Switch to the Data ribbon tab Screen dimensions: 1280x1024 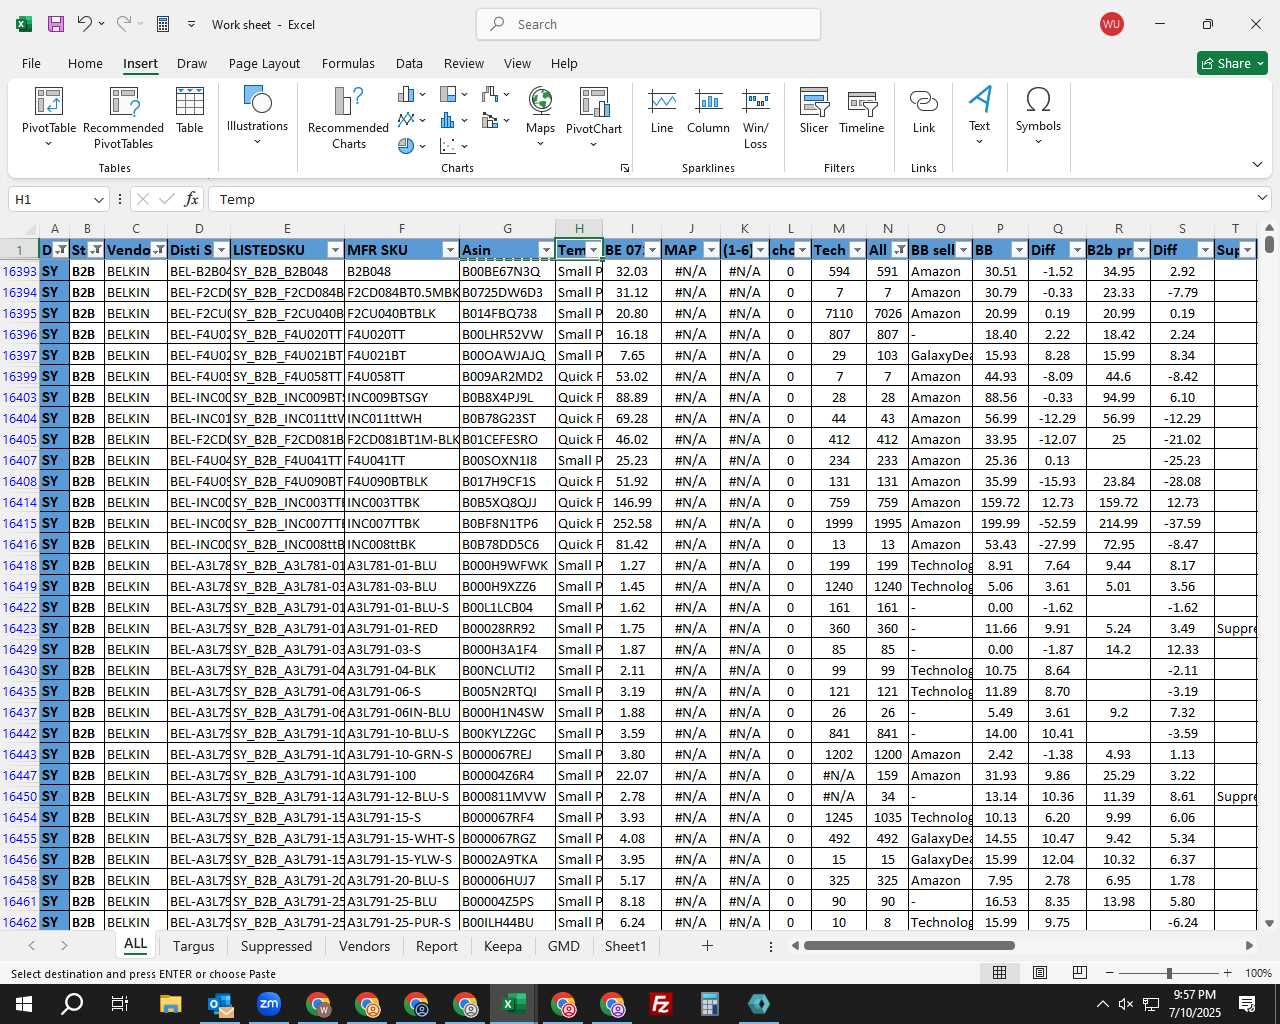point(409,63)
